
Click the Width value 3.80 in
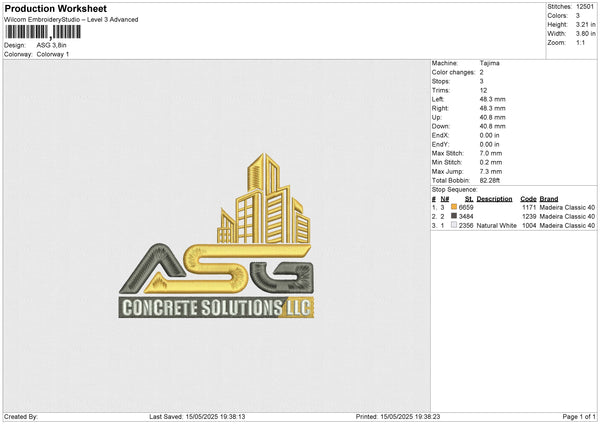pyautogui.click(x=585, y=34)
